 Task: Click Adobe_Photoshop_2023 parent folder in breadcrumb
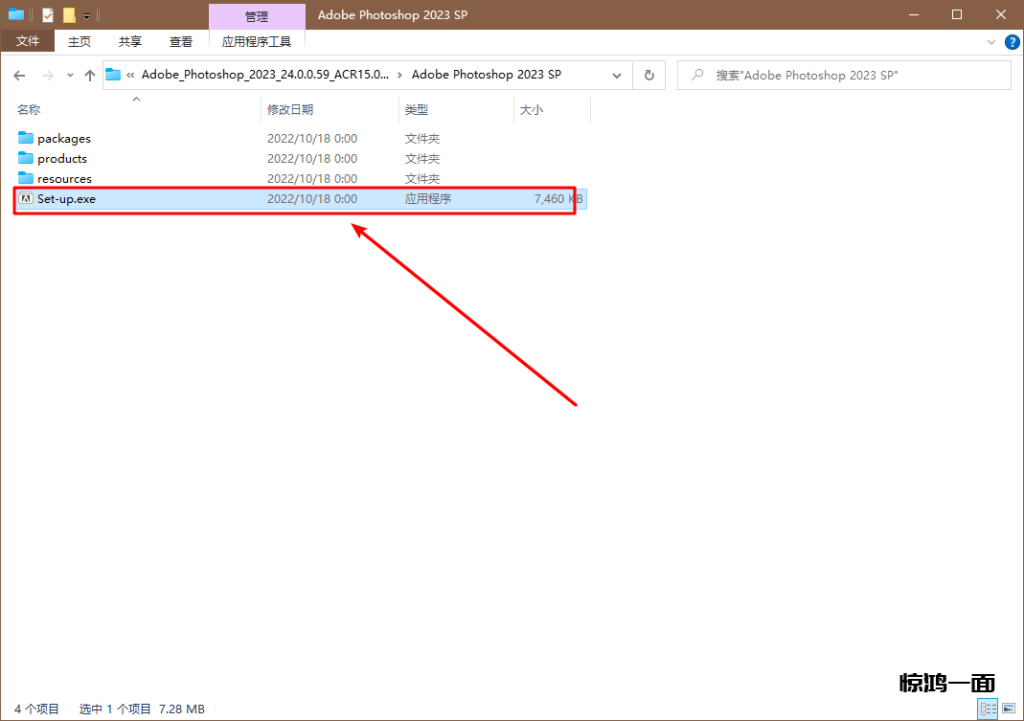click(264, 75)
